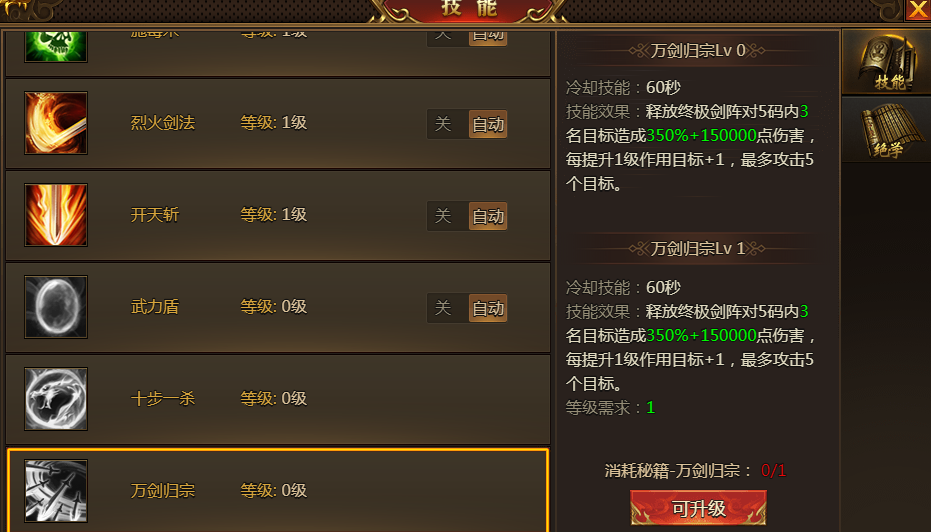Click the 可升级 upgrade button
The height and width of the screenshot is (532, 931).
pyautogui.click(x=698, y=508)
